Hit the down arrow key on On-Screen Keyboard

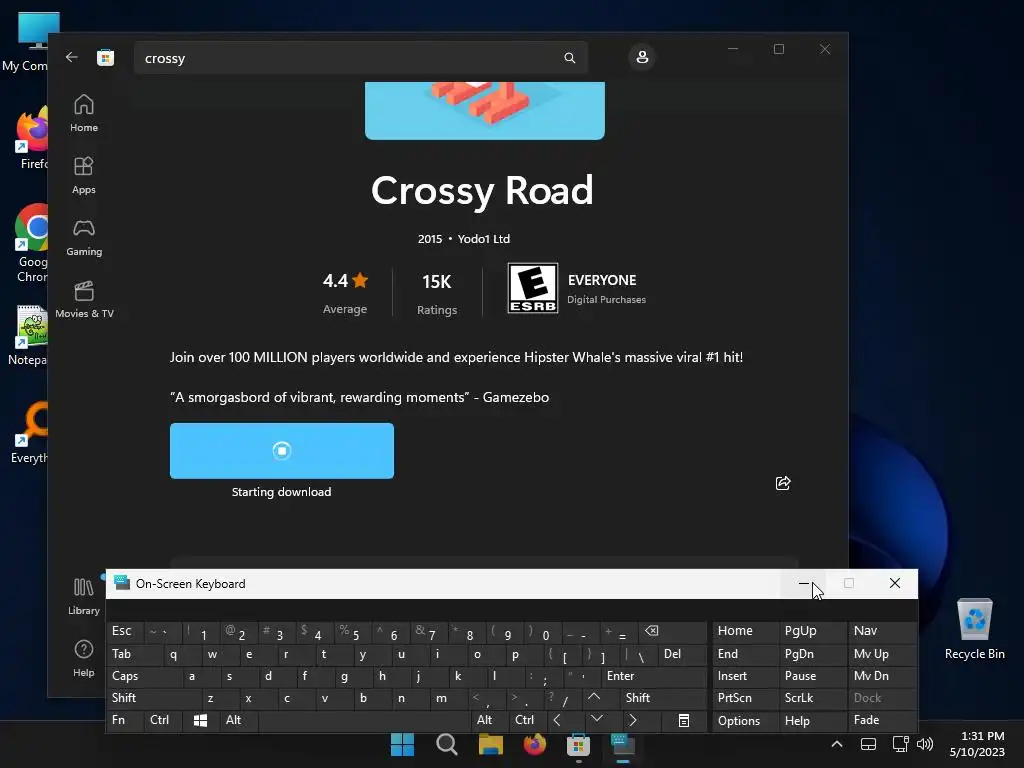pos(596,720)
